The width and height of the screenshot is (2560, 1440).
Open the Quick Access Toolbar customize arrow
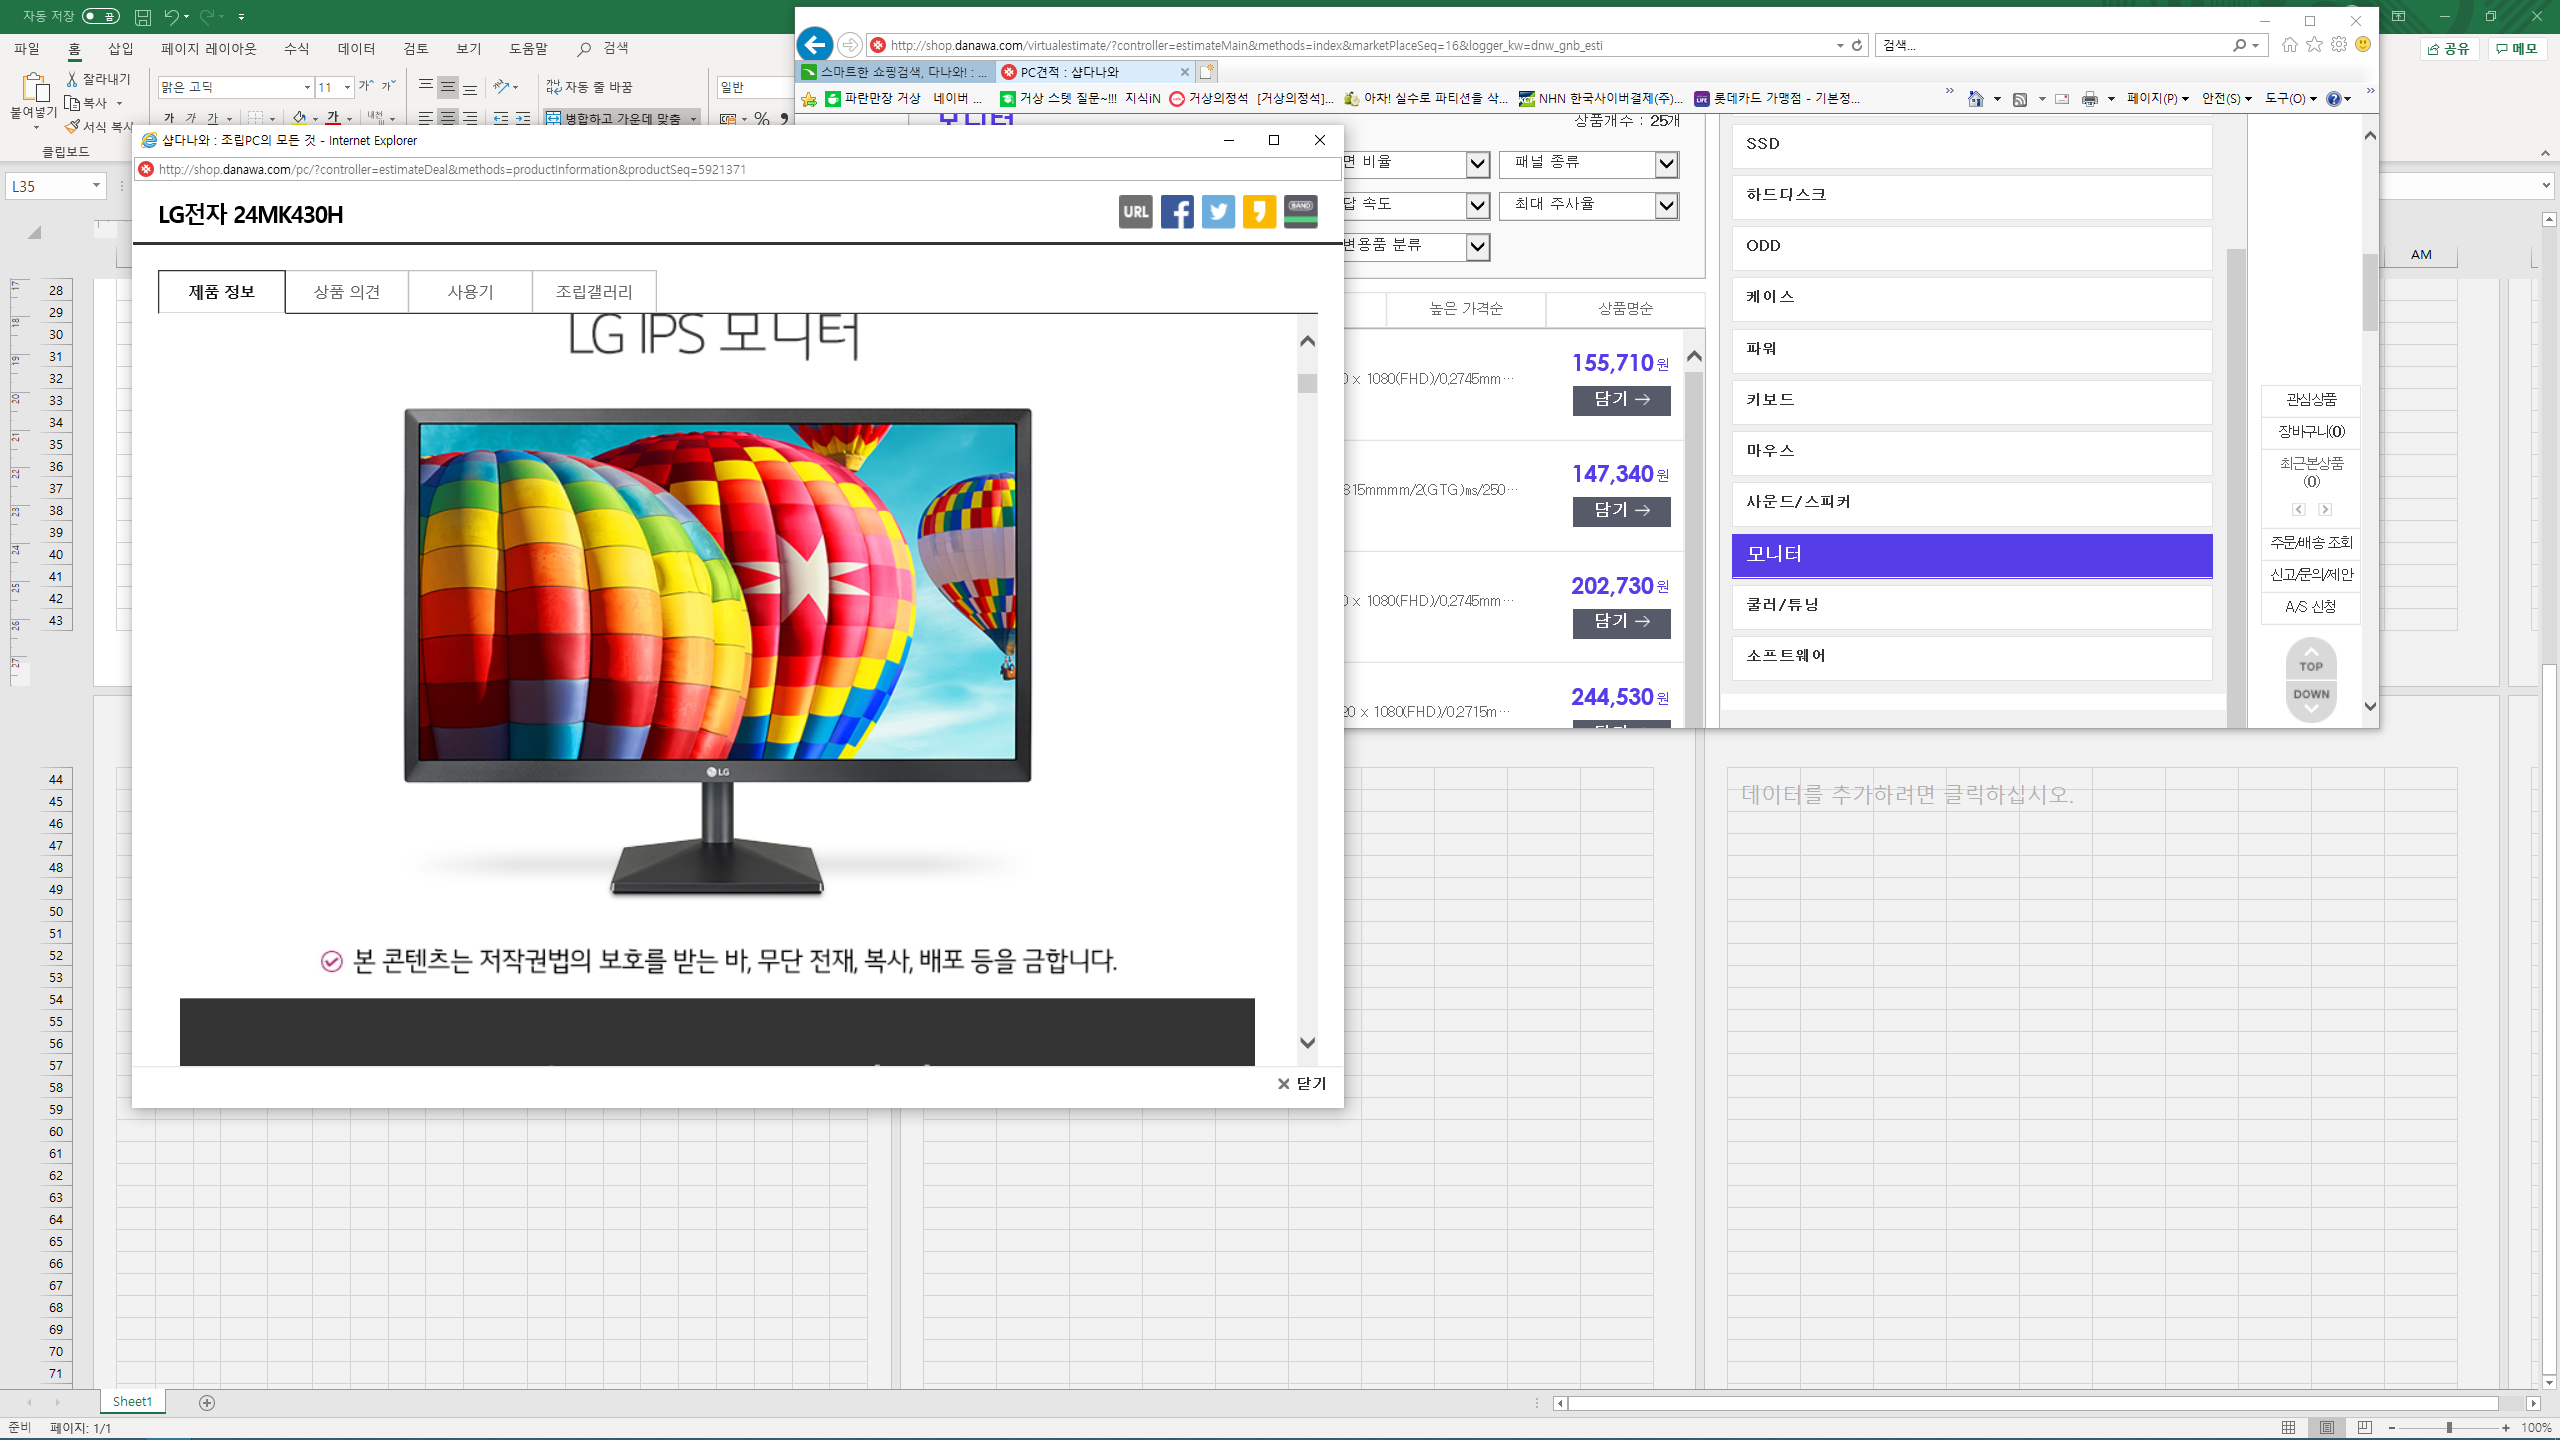241,17
